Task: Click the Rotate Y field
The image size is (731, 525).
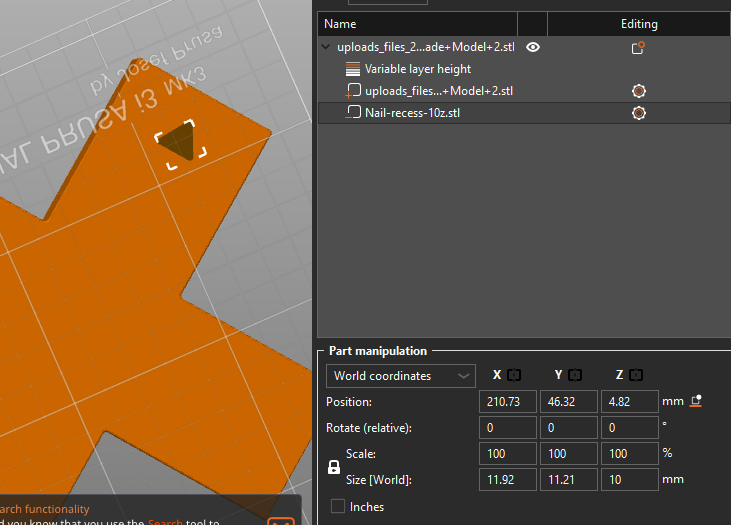Action: click(x=569, y=428)
